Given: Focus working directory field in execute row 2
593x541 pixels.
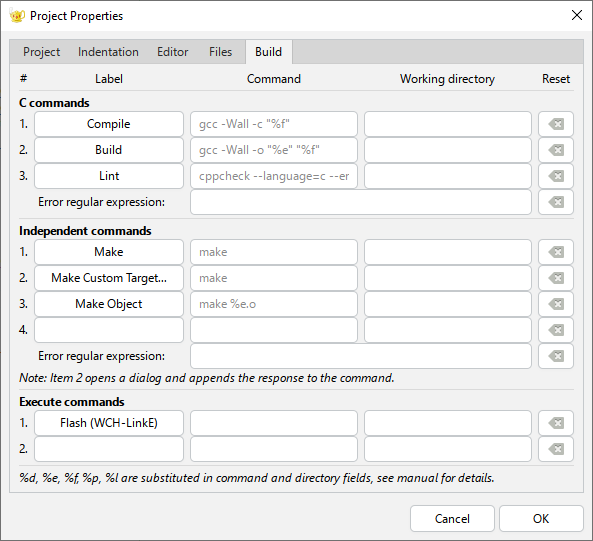Looking at the screenshot, I should tap(448, 449).
